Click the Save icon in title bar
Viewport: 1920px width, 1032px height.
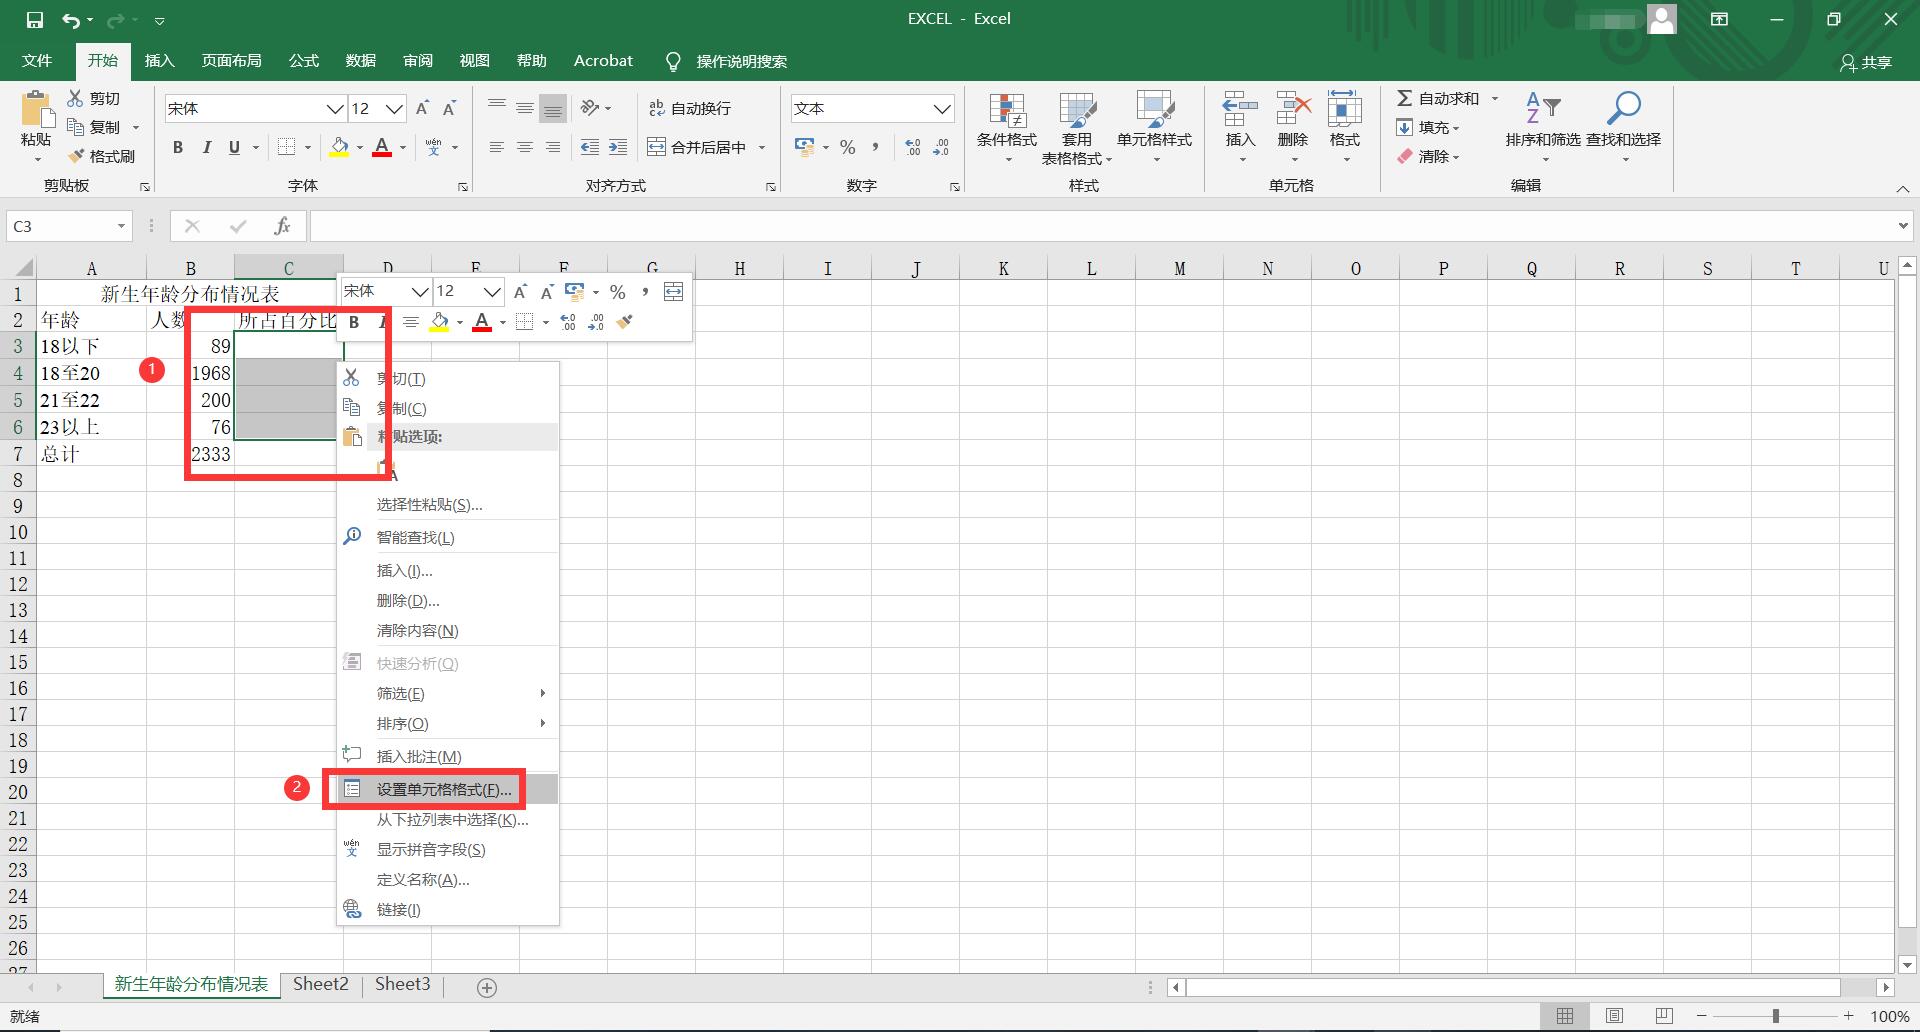tap(34, 19)
